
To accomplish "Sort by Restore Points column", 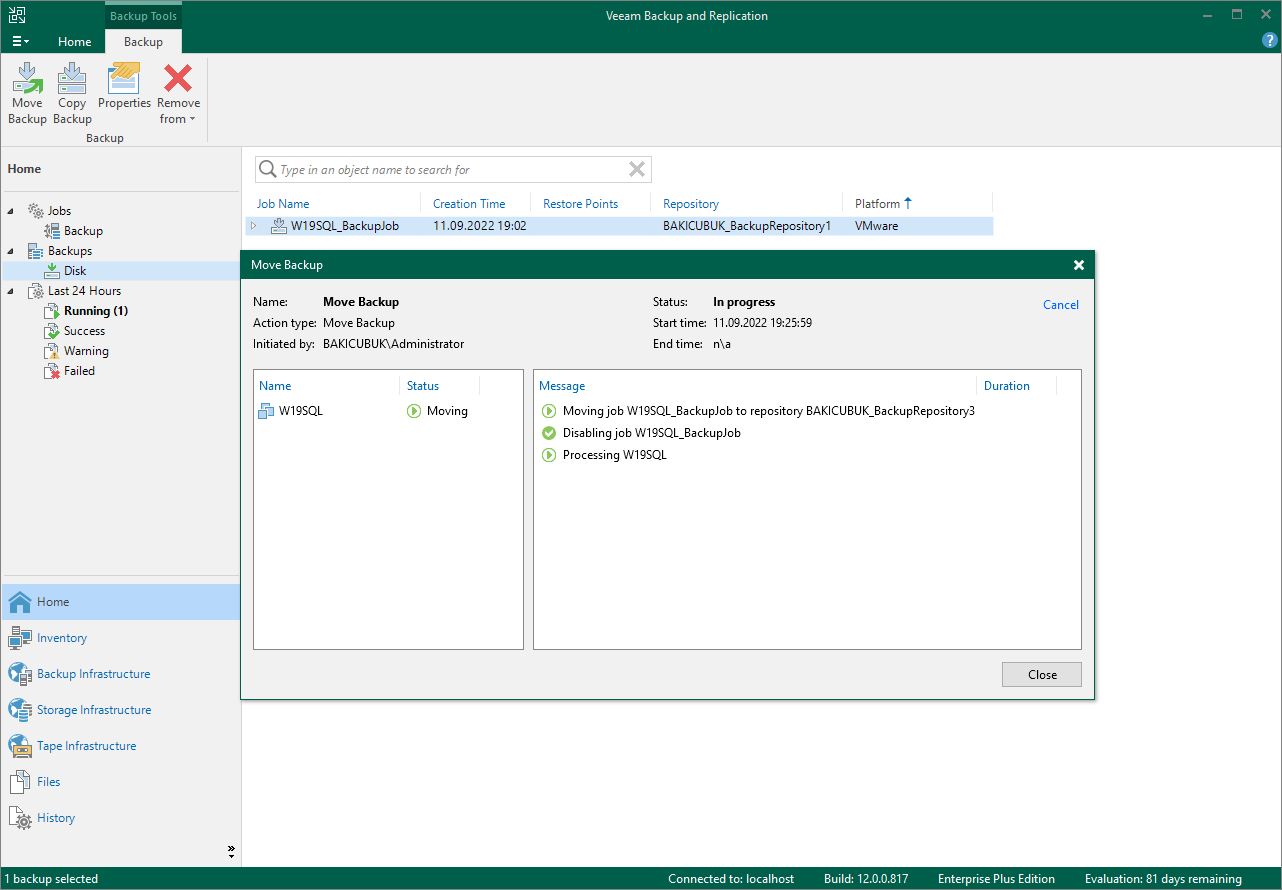I will tap(580, 204).
